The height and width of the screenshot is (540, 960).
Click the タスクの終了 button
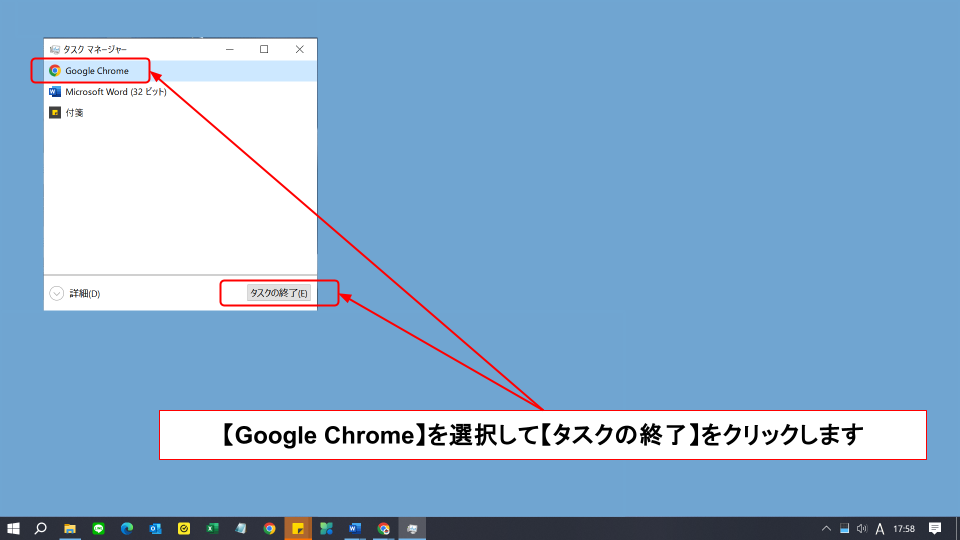click(x=279, y=293)
